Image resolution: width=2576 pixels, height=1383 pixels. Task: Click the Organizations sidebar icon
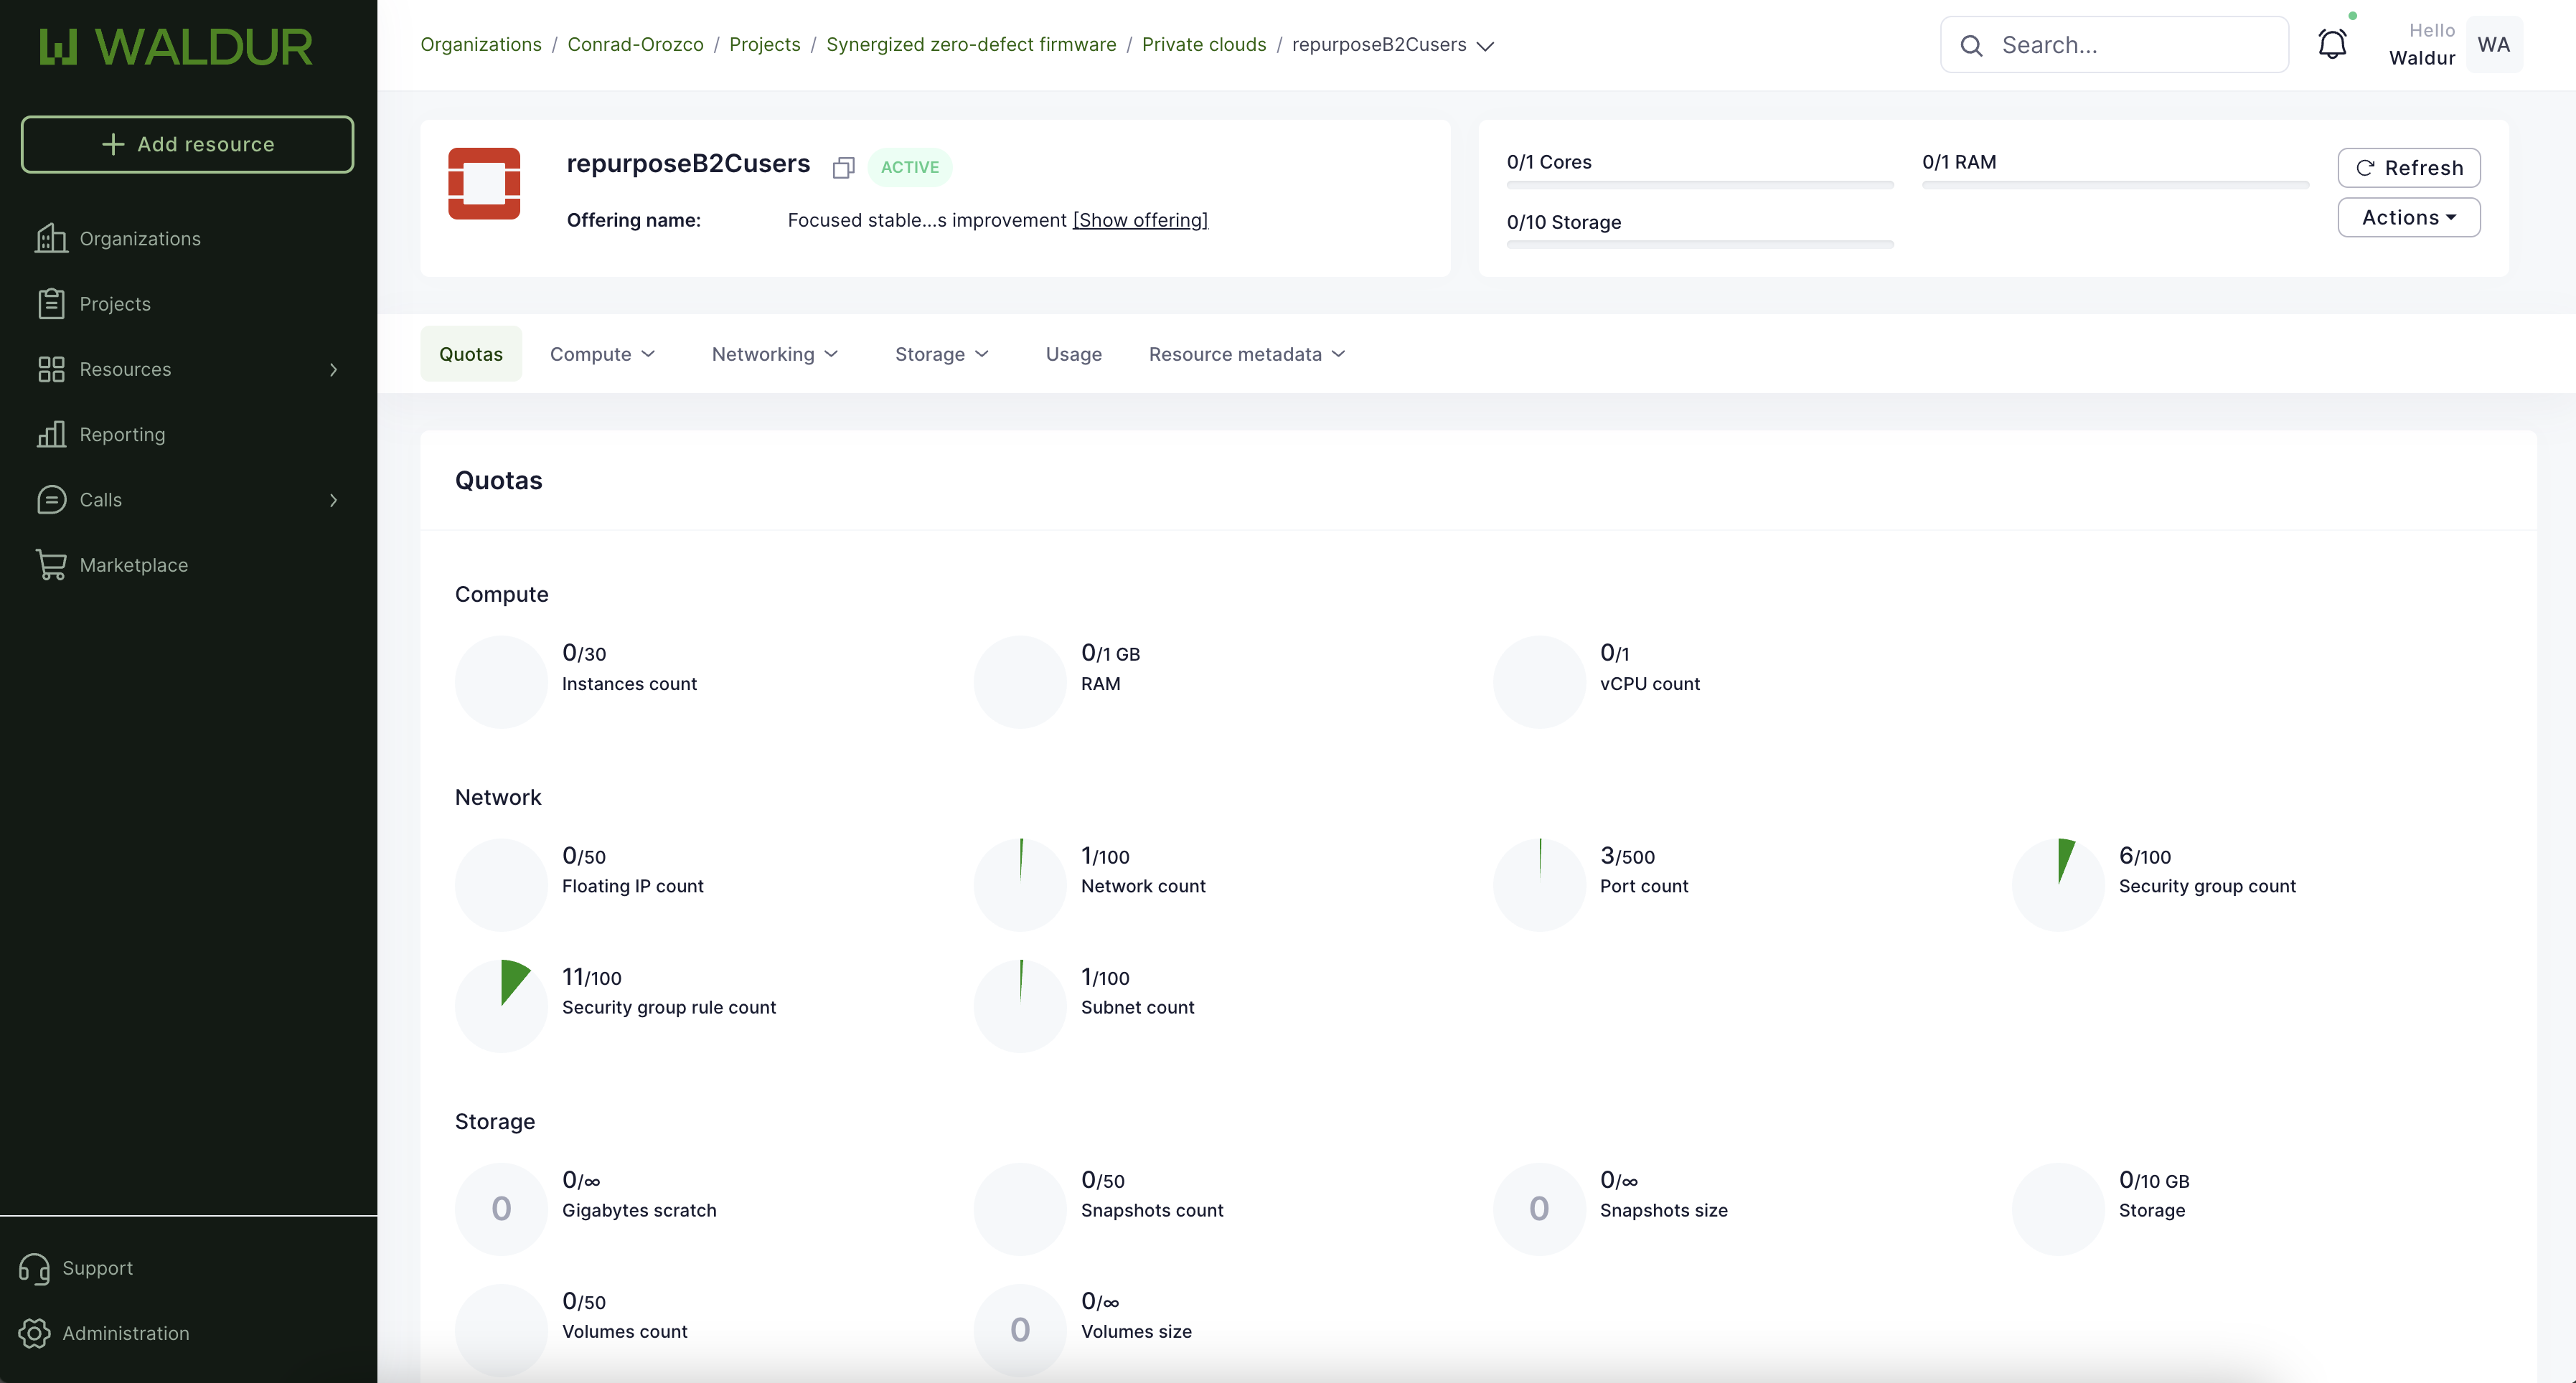click(51, 238)
